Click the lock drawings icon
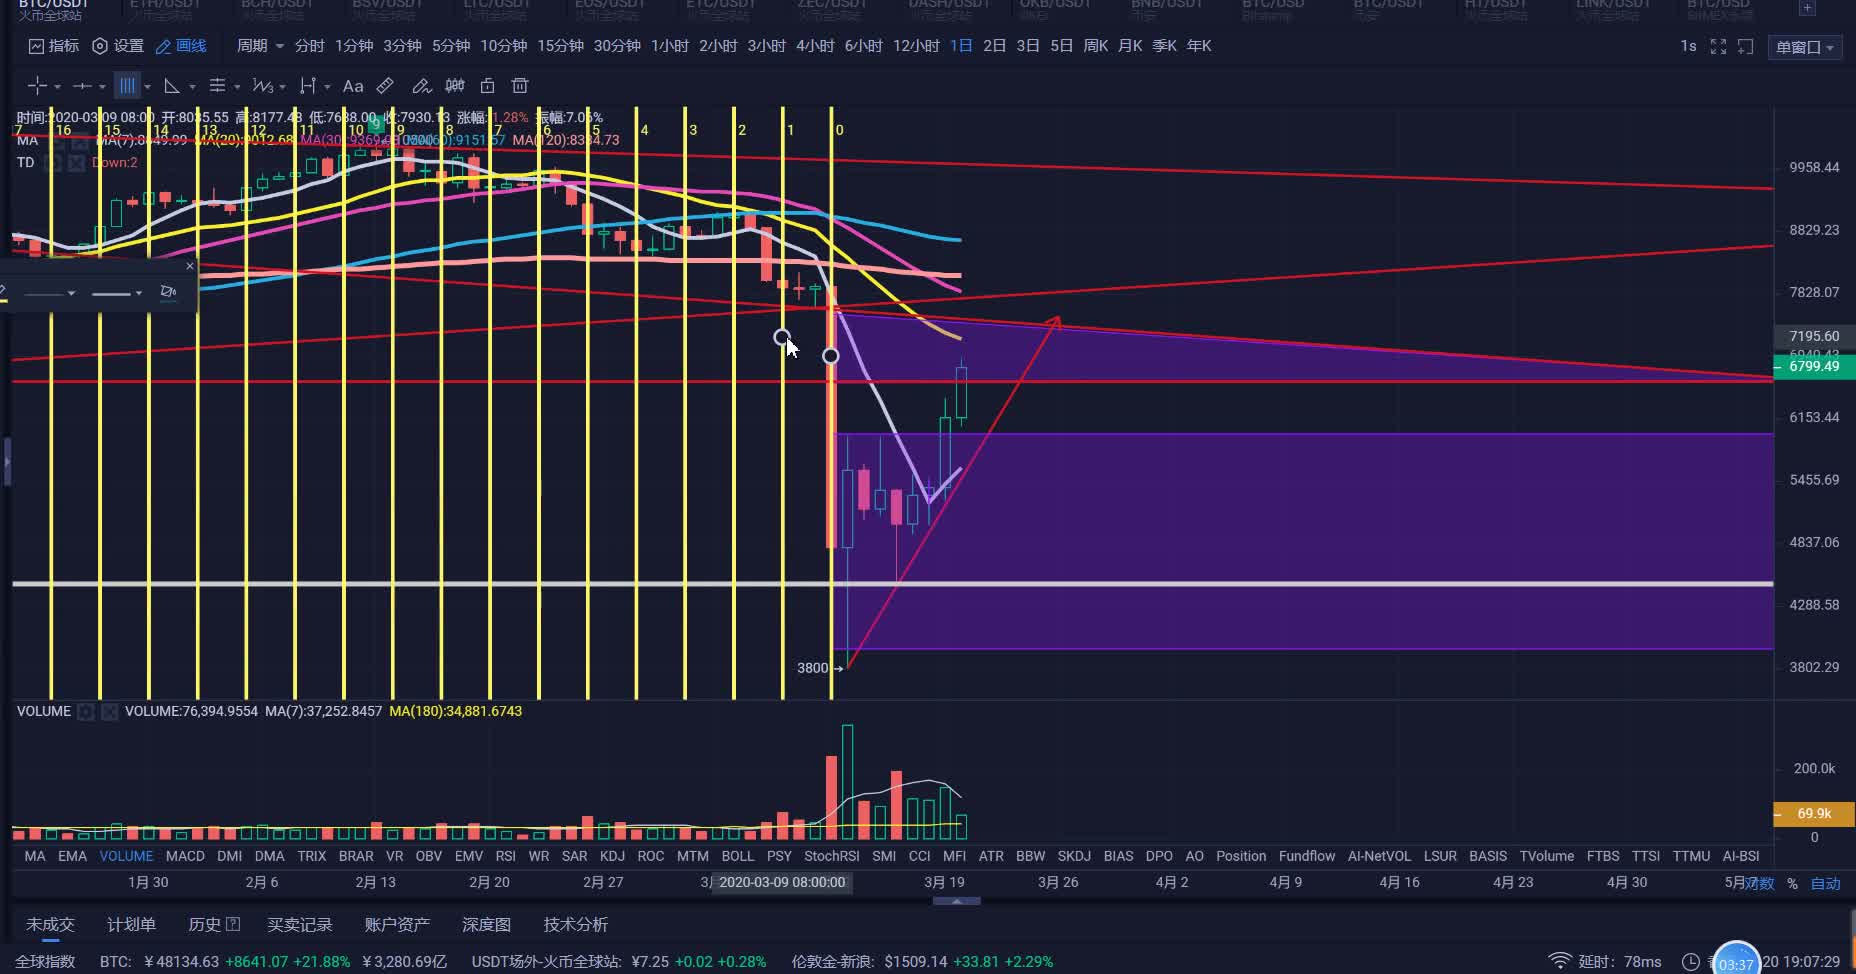 [x=487, y=86]
